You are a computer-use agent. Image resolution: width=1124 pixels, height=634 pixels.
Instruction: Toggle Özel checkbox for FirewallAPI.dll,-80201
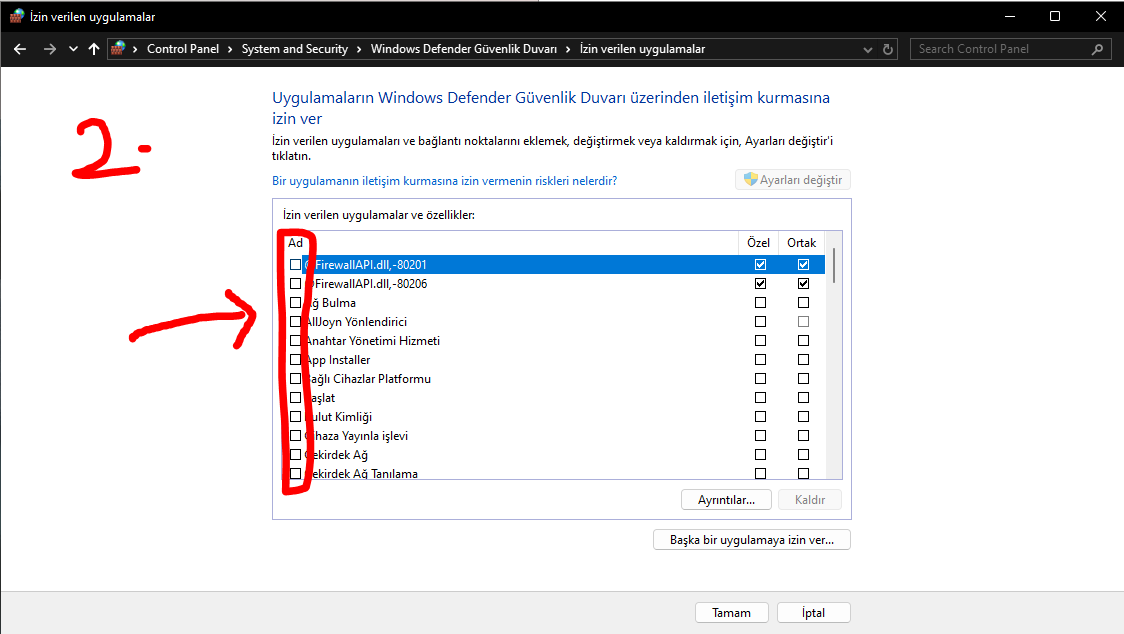[x=761, y=265]
